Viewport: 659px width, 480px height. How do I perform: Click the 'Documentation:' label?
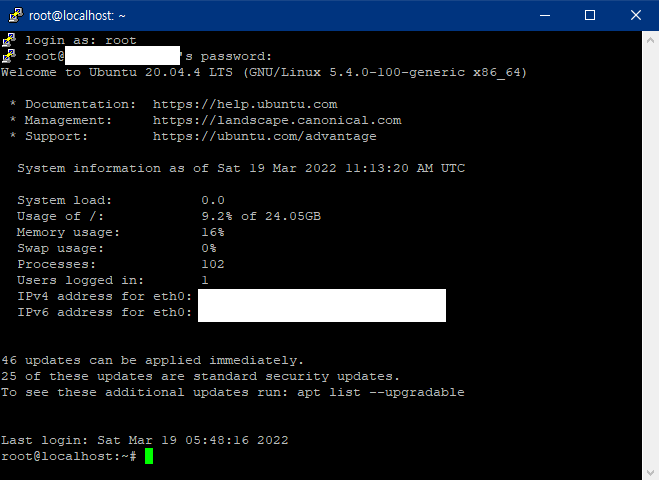(81, 104)
